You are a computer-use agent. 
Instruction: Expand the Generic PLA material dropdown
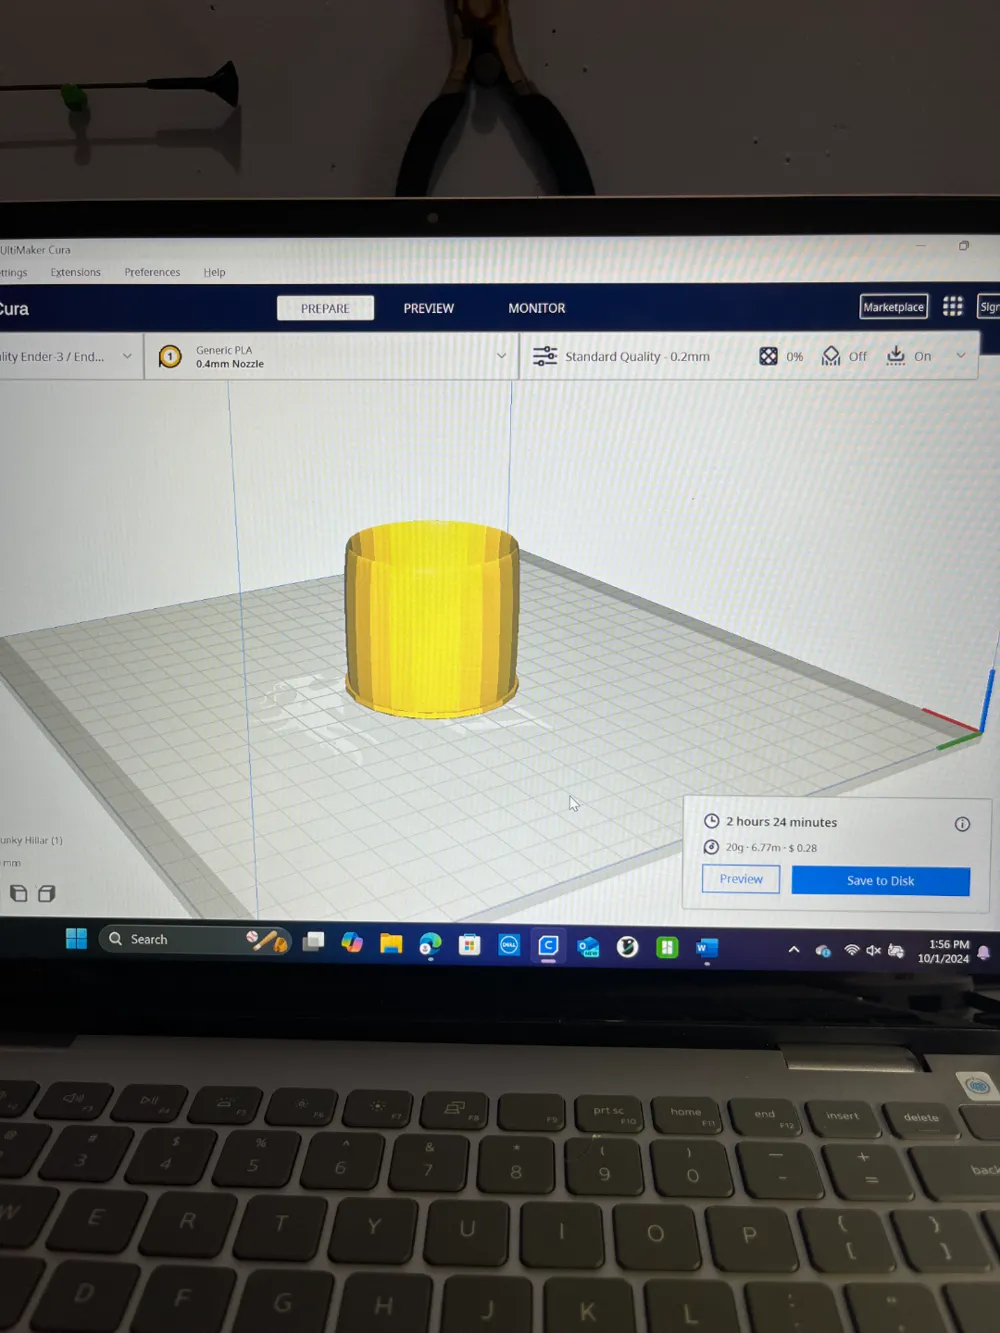(332, 356)
